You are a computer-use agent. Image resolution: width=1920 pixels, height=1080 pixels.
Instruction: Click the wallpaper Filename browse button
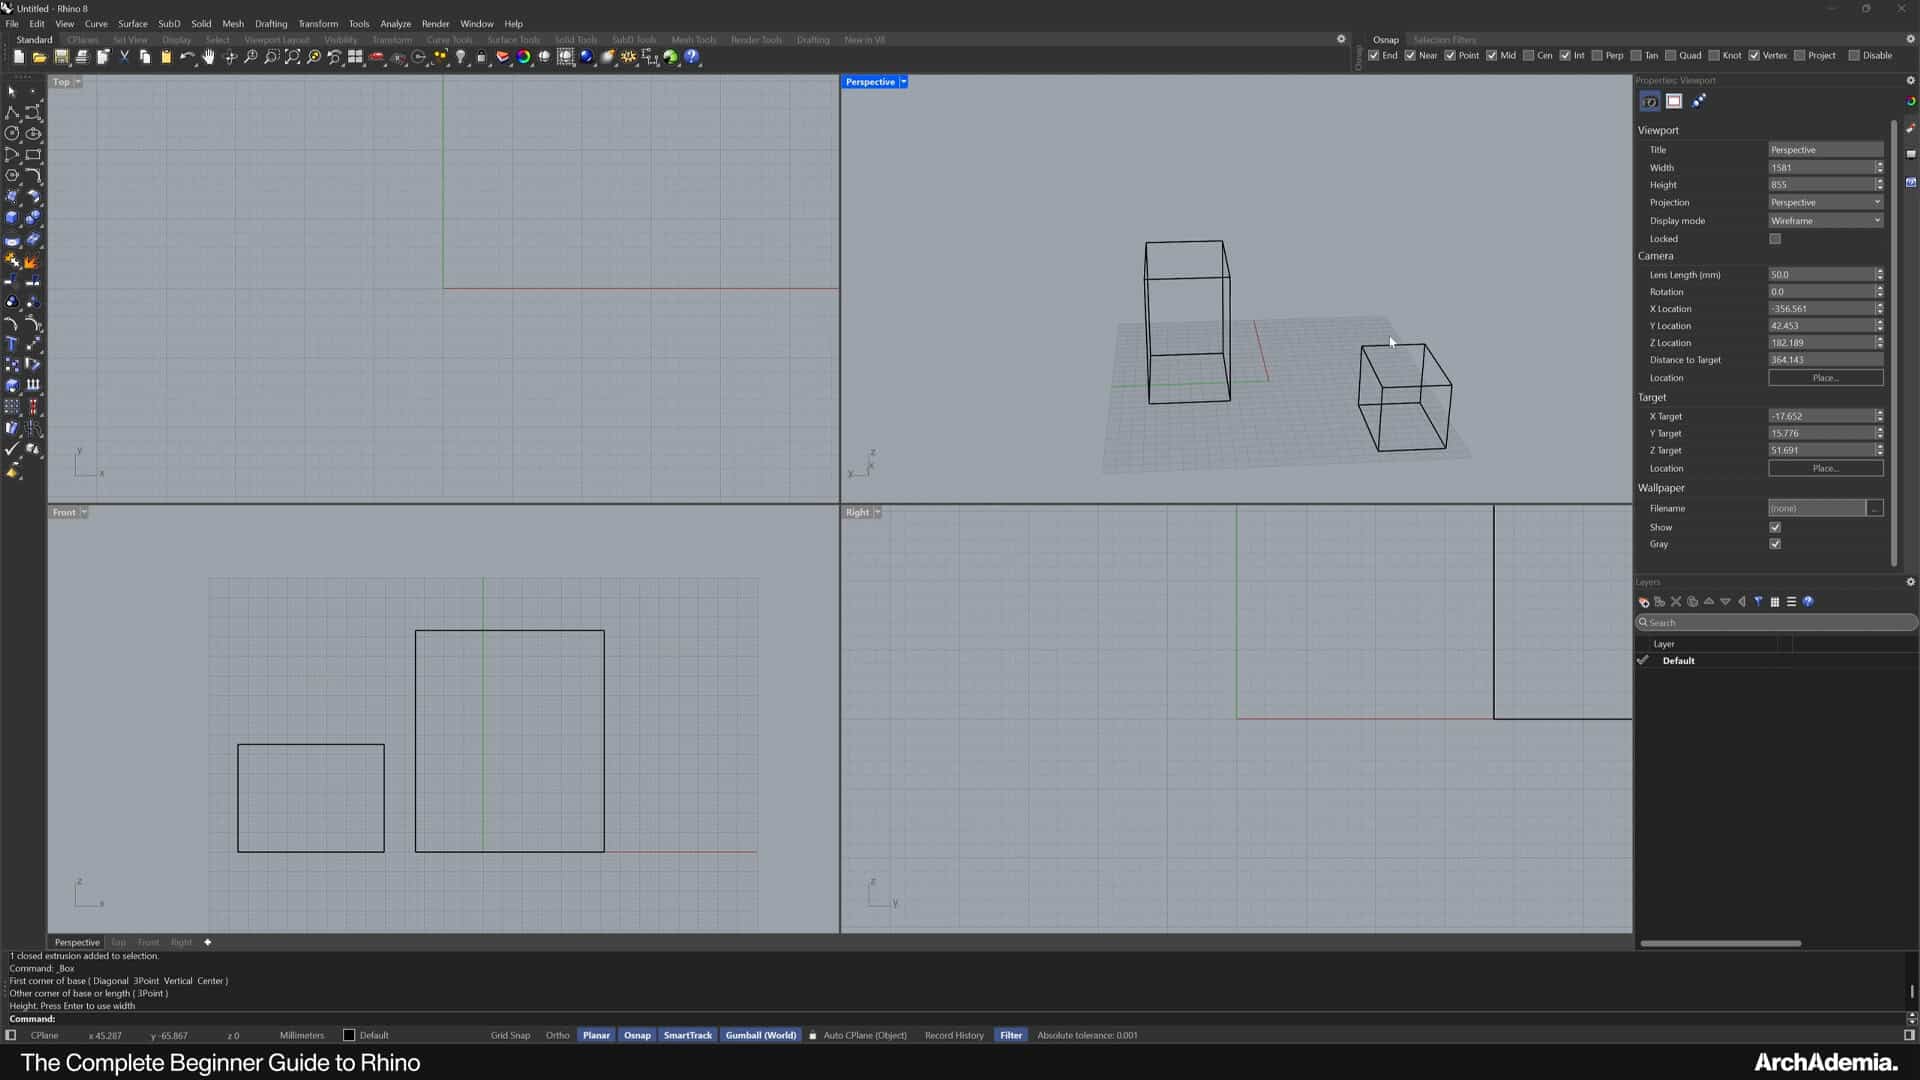[1875, 508]
